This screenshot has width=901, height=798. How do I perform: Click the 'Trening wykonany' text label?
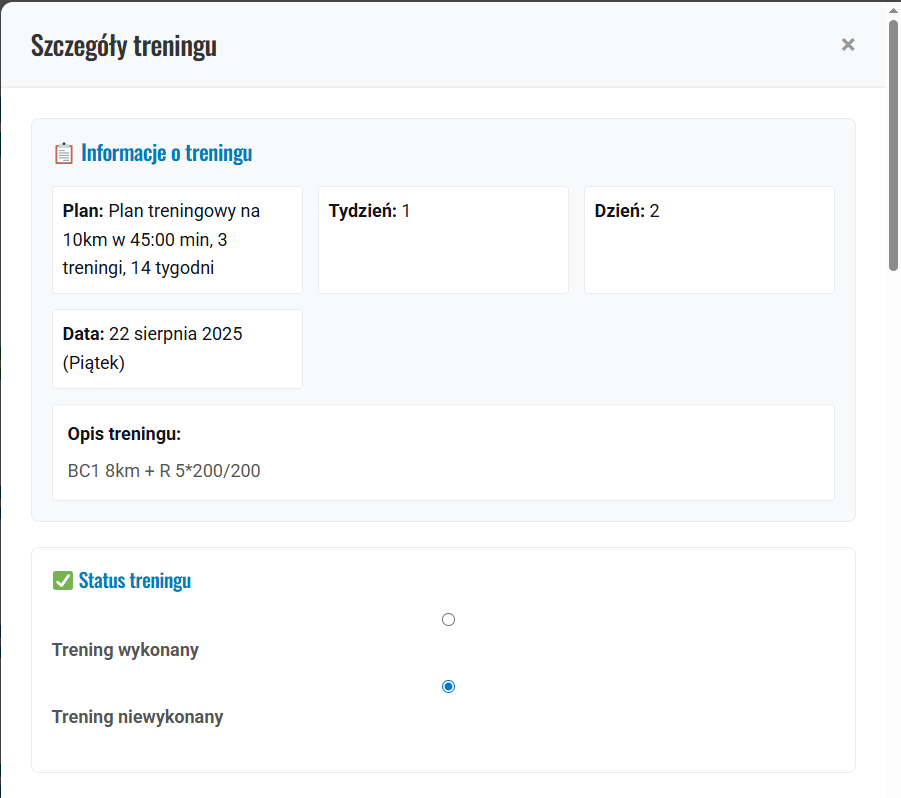click(125, 650)
